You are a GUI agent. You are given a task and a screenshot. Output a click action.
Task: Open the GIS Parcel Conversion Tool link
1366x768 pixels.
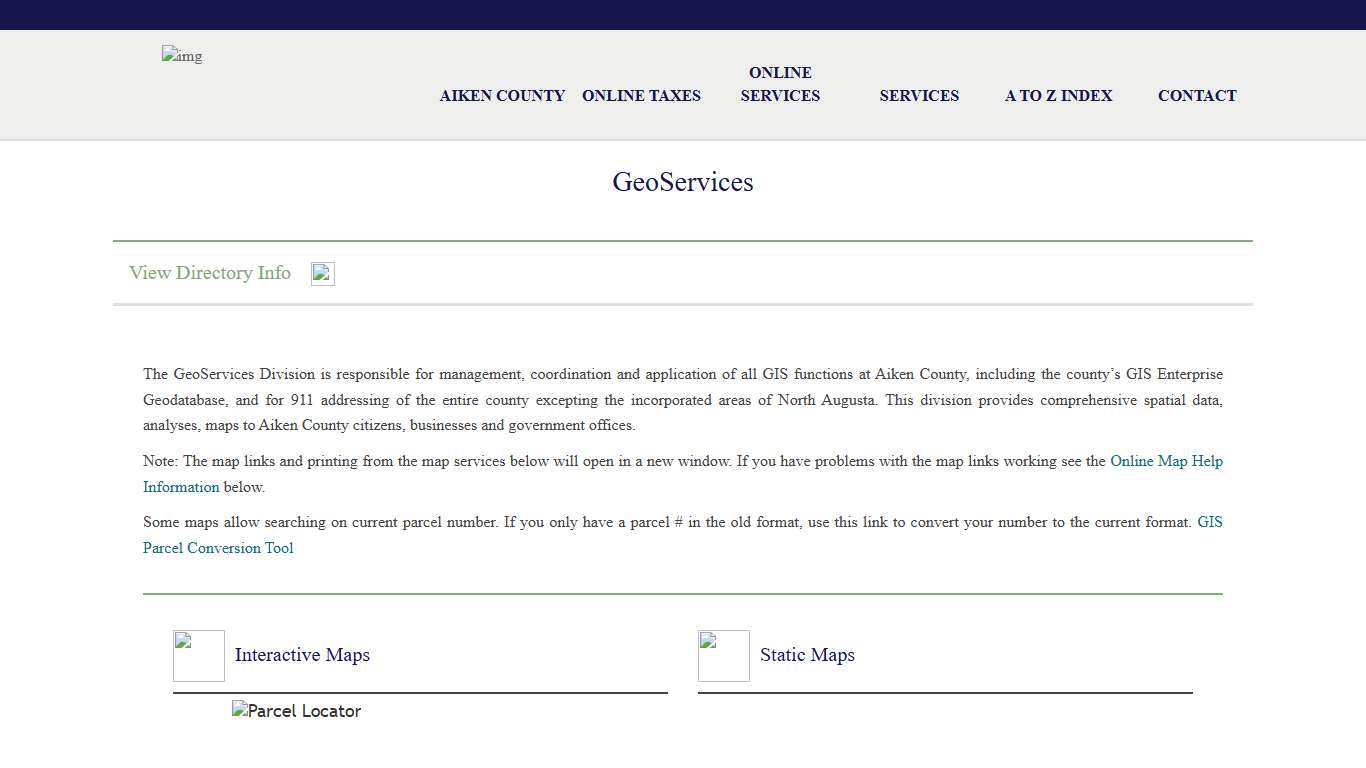218,547
